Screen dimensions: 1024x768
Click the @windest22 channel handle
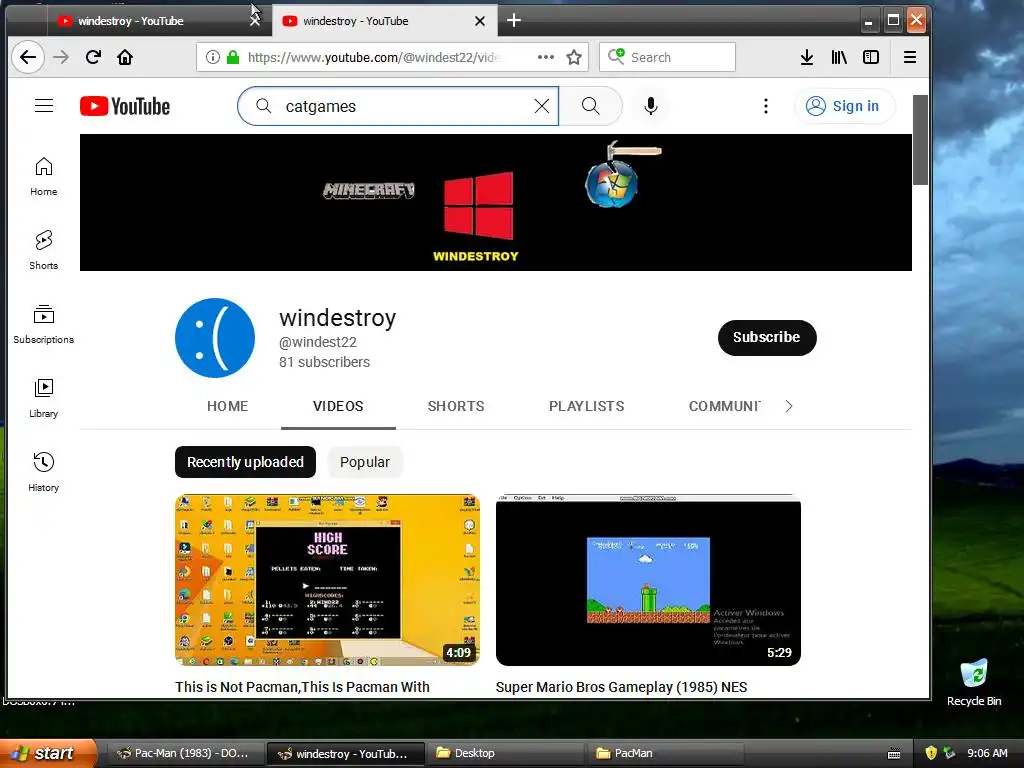click(318, 342)
